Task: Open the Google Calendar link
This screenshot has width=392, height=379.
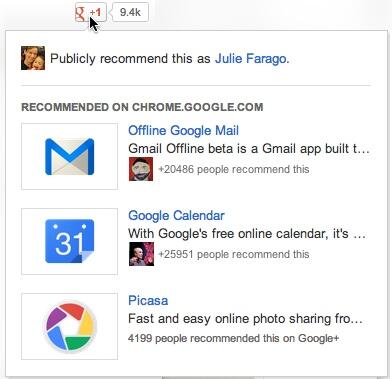Action: point(176,215)
